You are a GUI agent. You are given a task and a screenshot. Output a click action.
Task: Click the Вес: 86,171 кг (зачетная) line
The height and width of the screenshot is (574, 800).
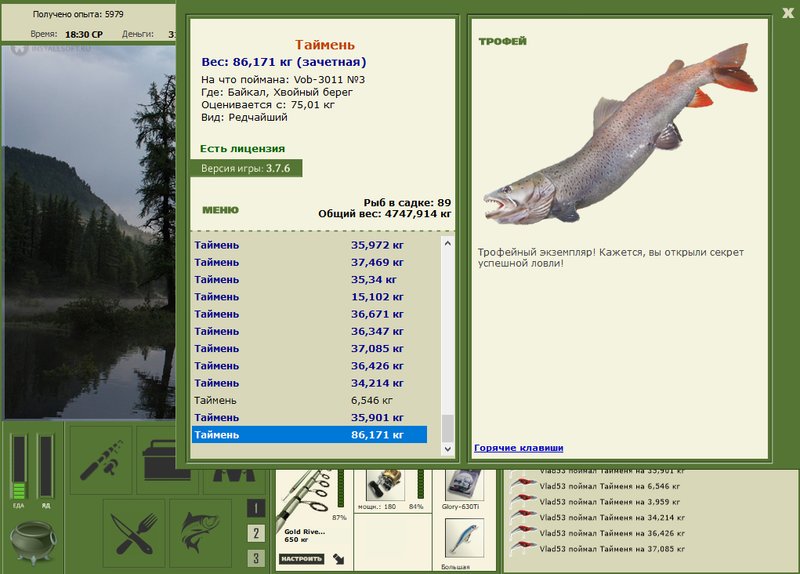284,62
